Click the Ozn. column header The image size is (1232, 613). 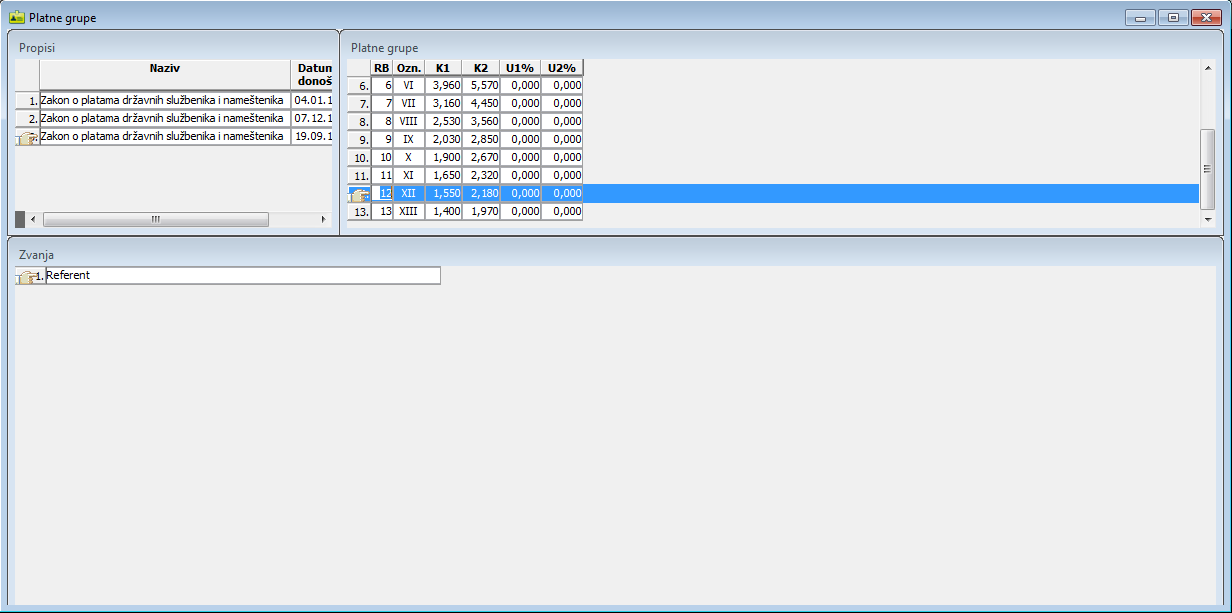(408, 68)
